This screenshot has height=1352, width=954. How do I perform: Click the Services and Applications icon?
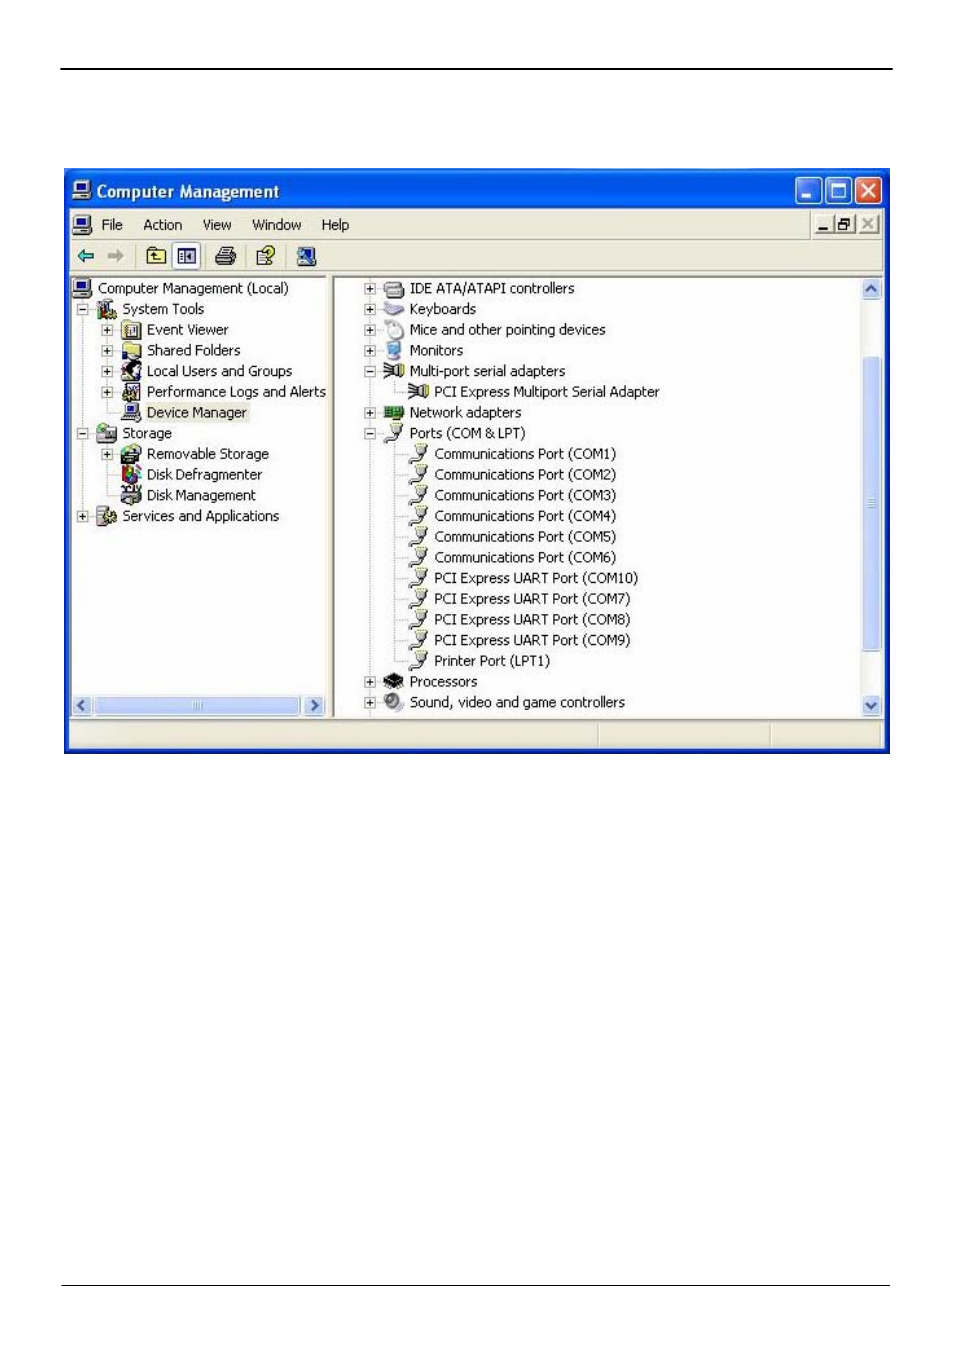pos(107,516)
